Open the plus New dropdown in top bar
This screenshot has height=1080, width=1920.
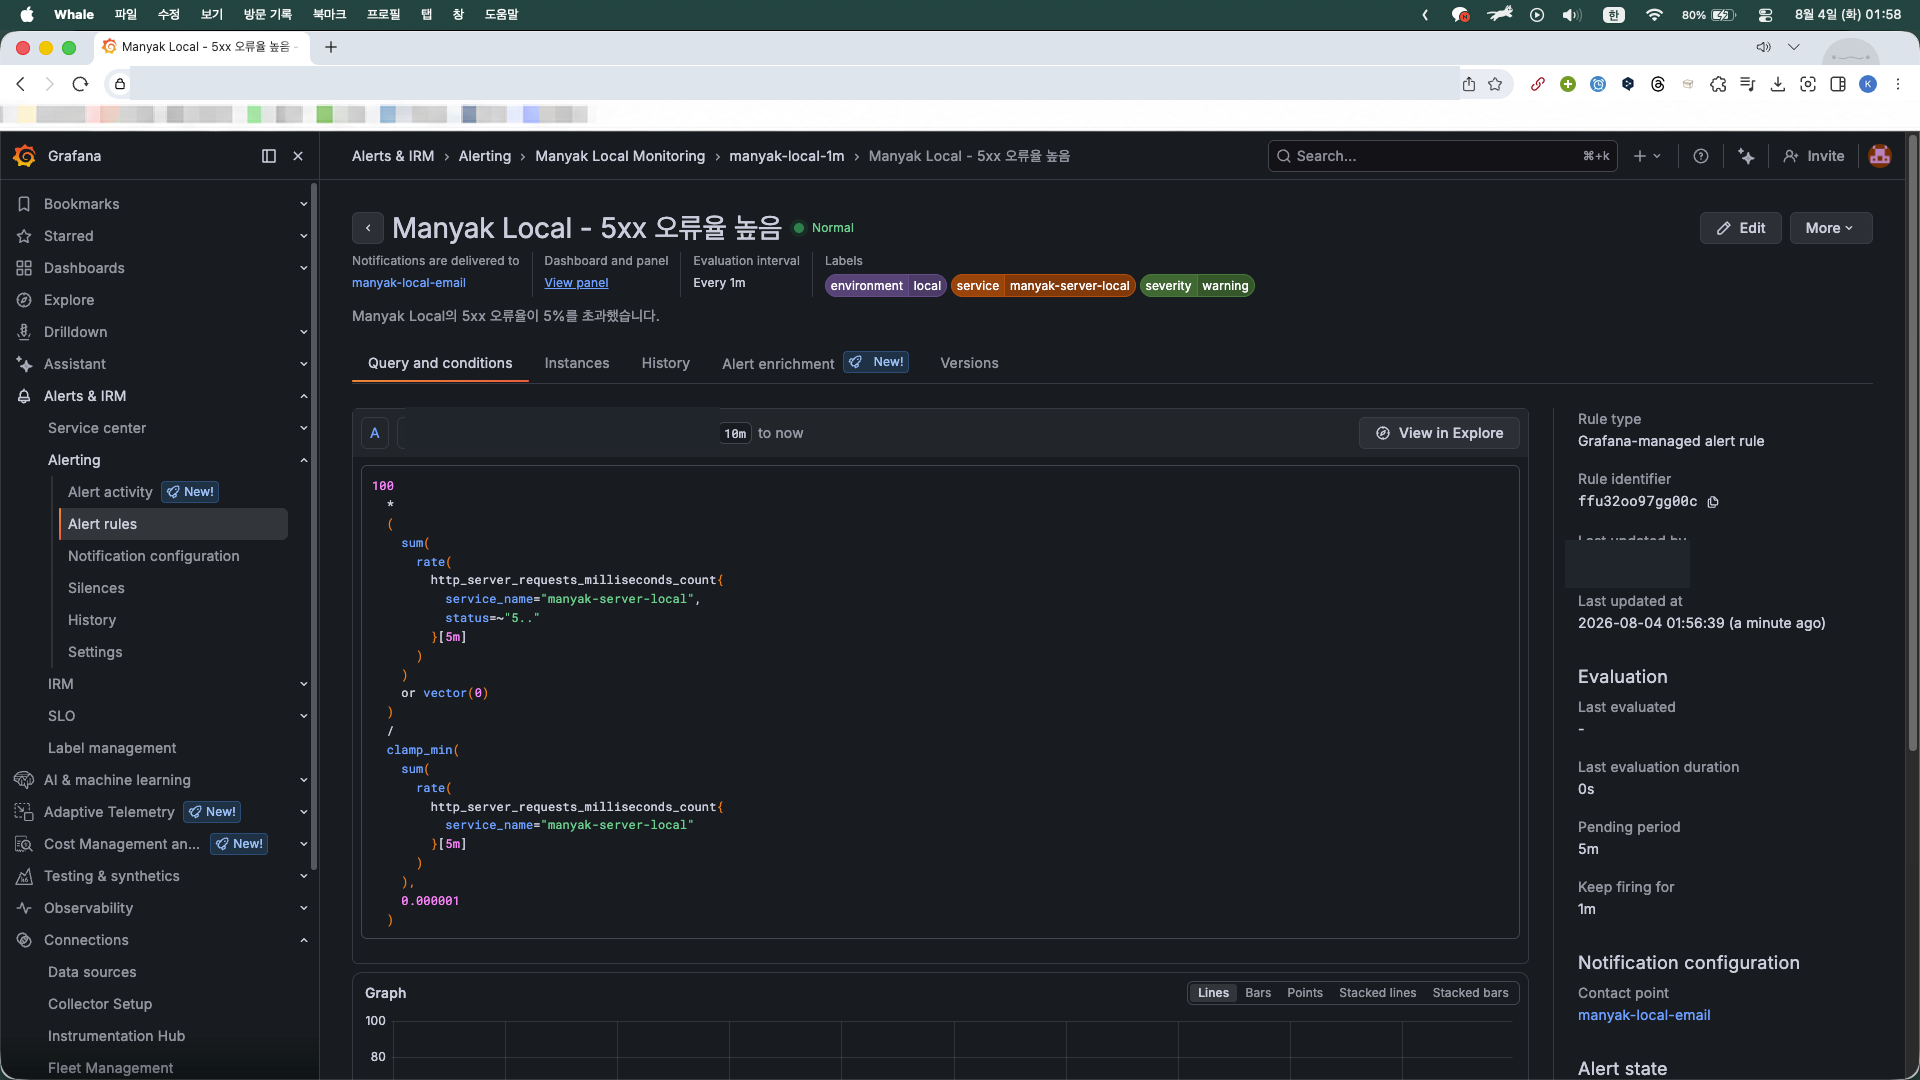click(1647, 156)
